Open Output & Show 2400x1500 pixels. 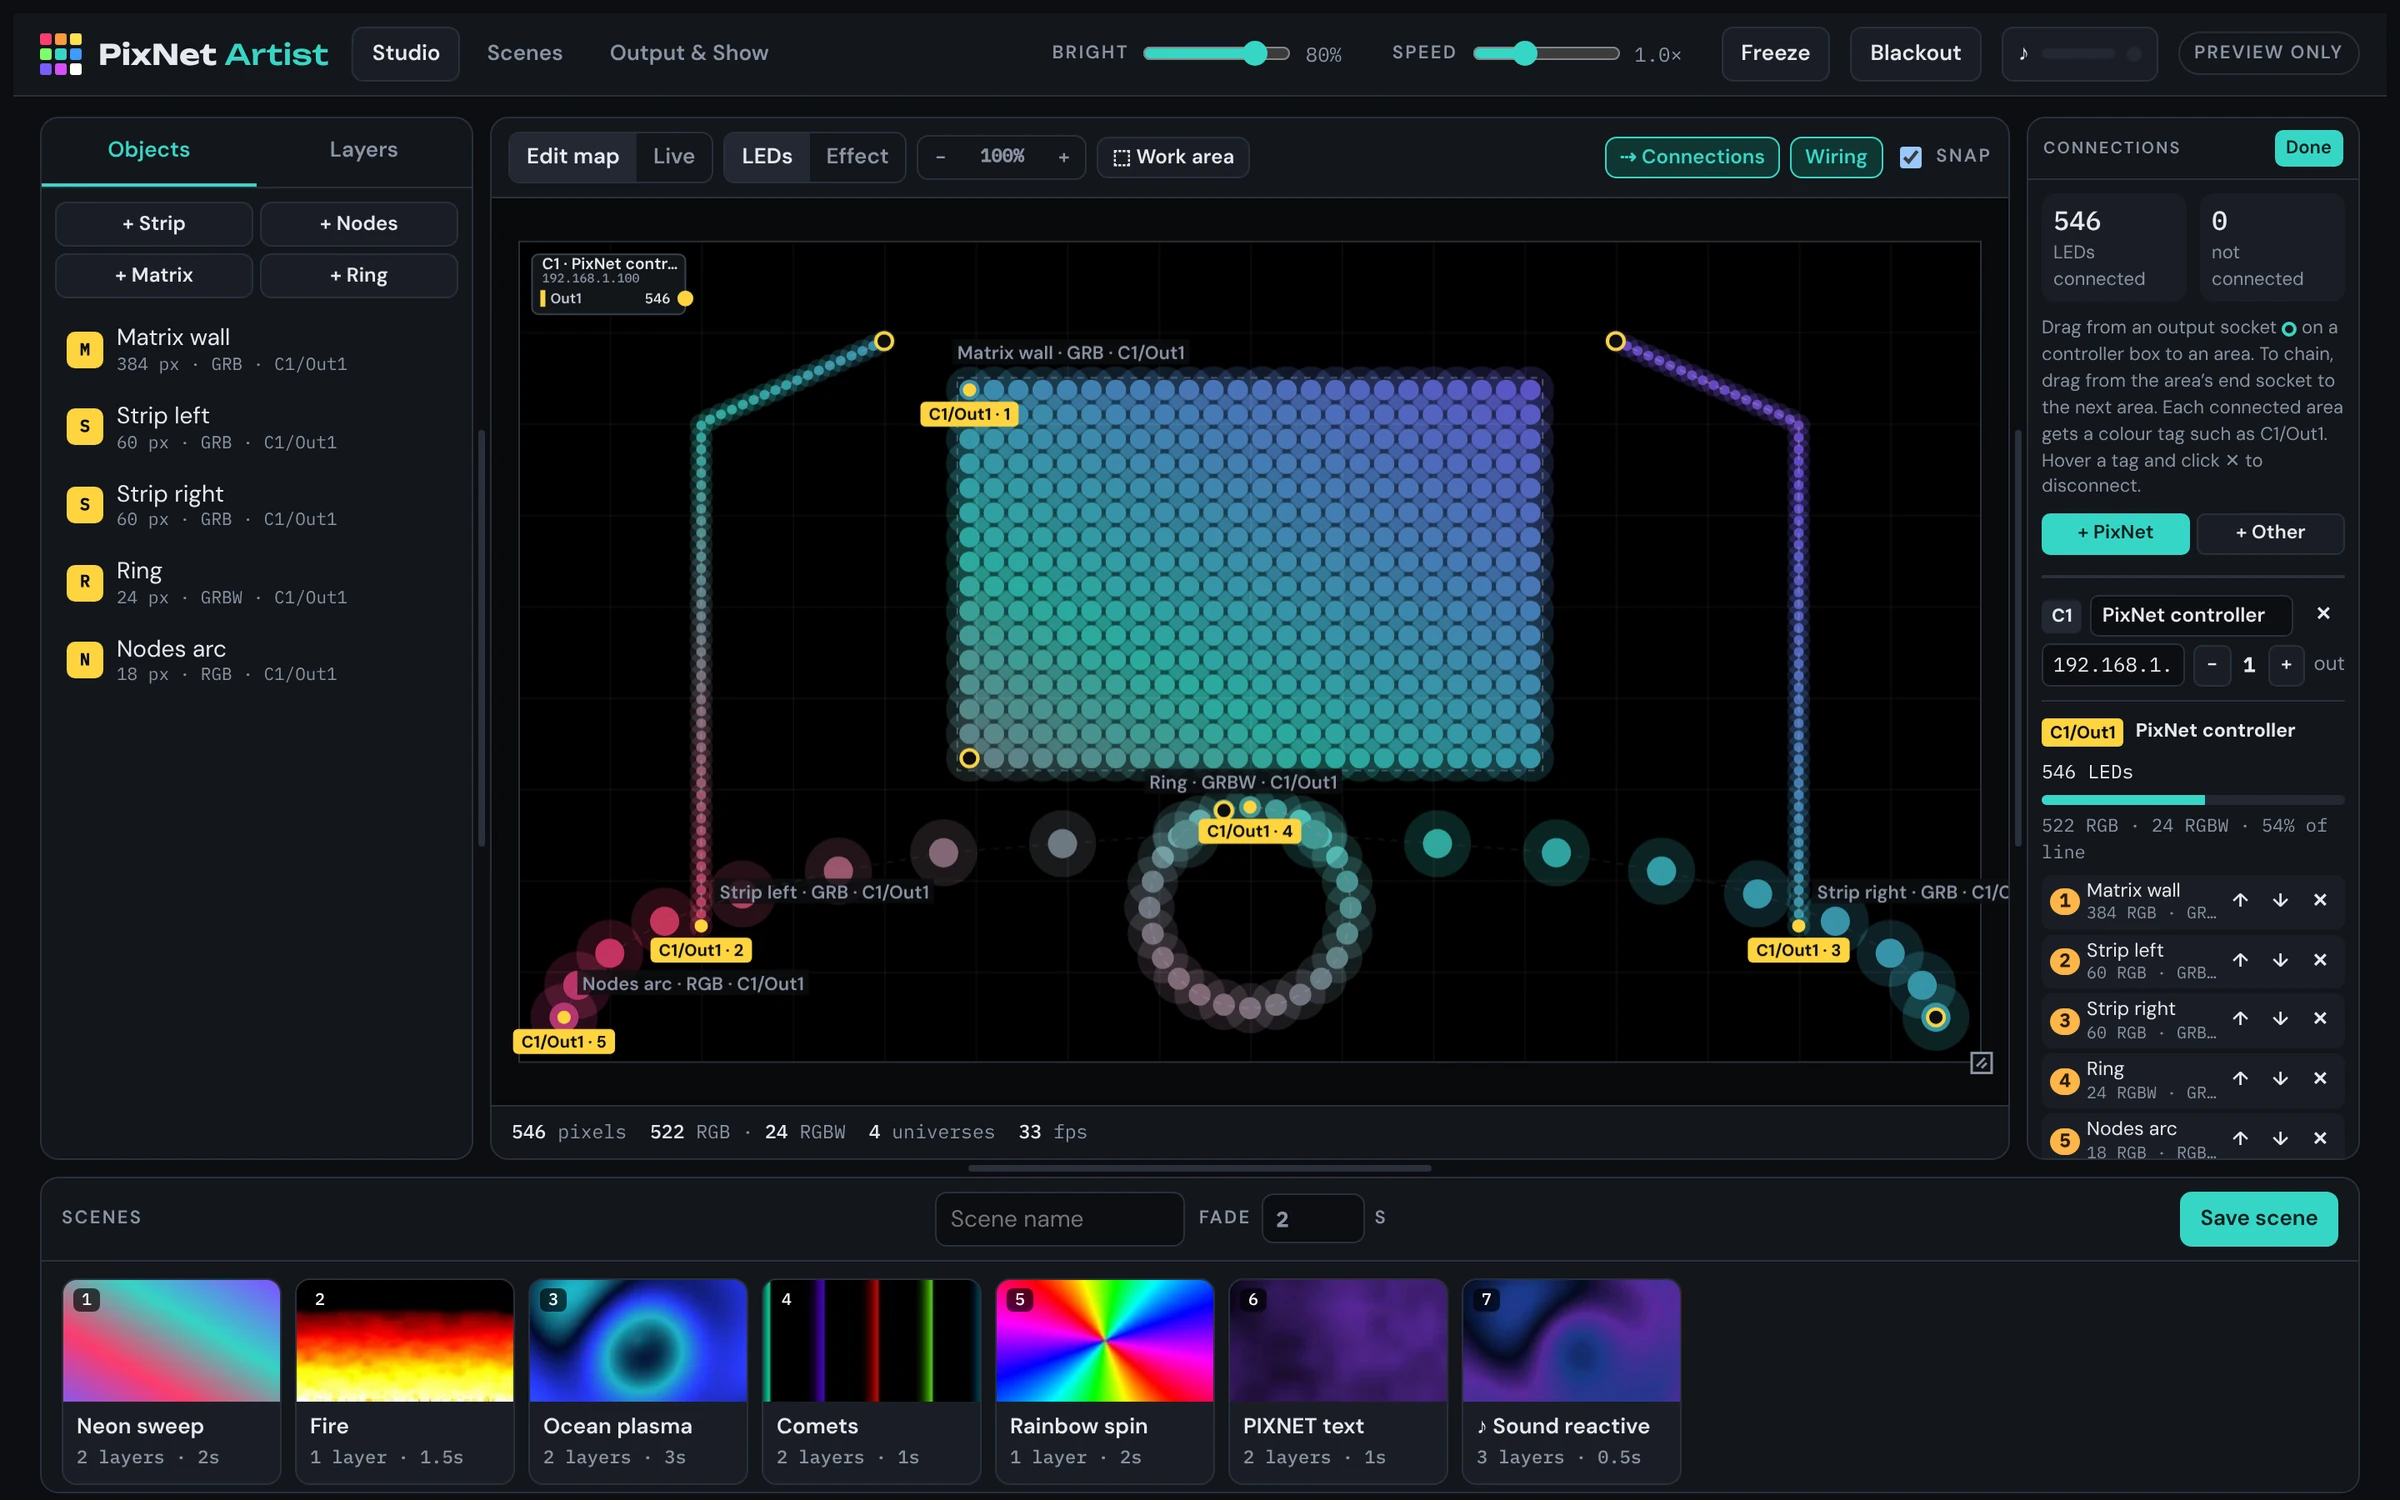tap(689, 53)
